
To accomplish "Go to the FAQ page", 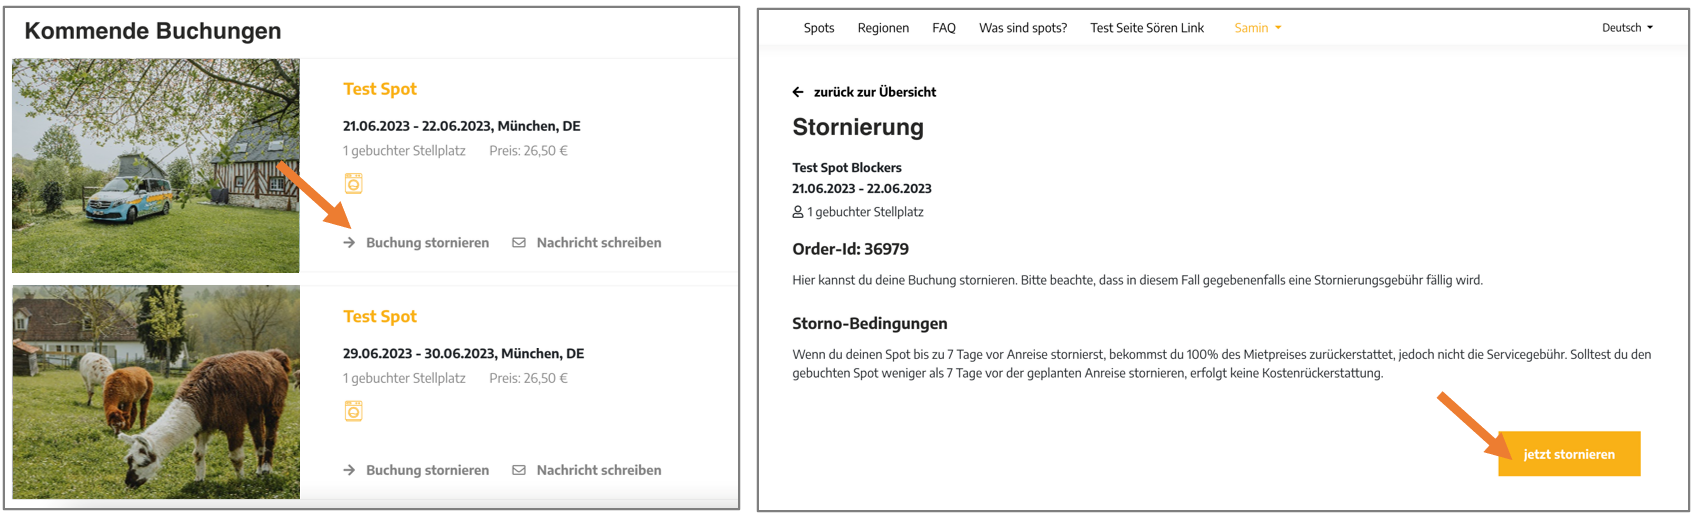I will pyautogui.click(x=944, y=28).
